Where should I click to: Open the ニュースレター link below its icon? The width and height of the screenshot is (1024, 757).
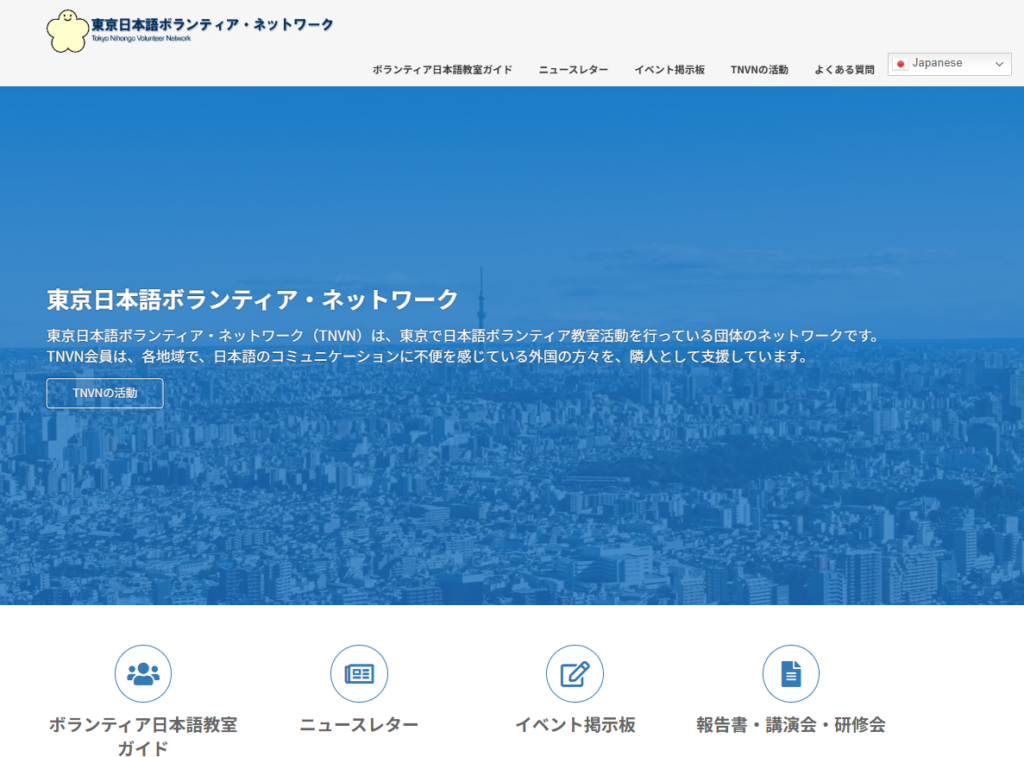pyautogui.click(x=359, y=723)
